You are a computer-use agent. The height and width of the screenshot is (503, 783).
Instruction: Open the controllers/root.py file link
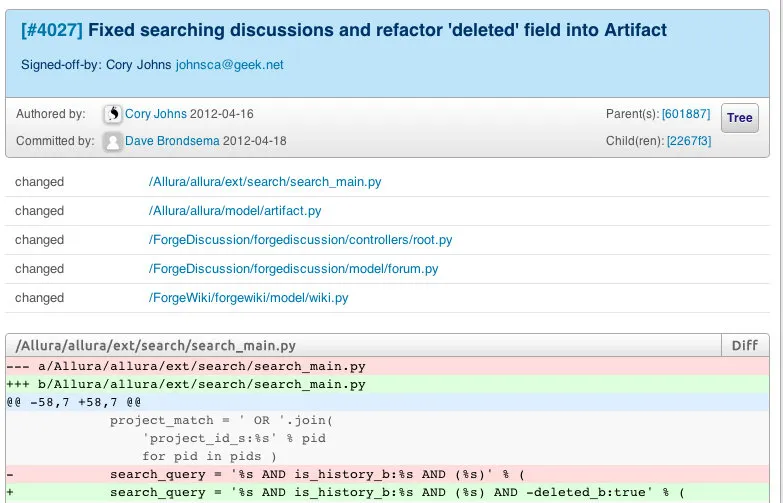[300, 240]
